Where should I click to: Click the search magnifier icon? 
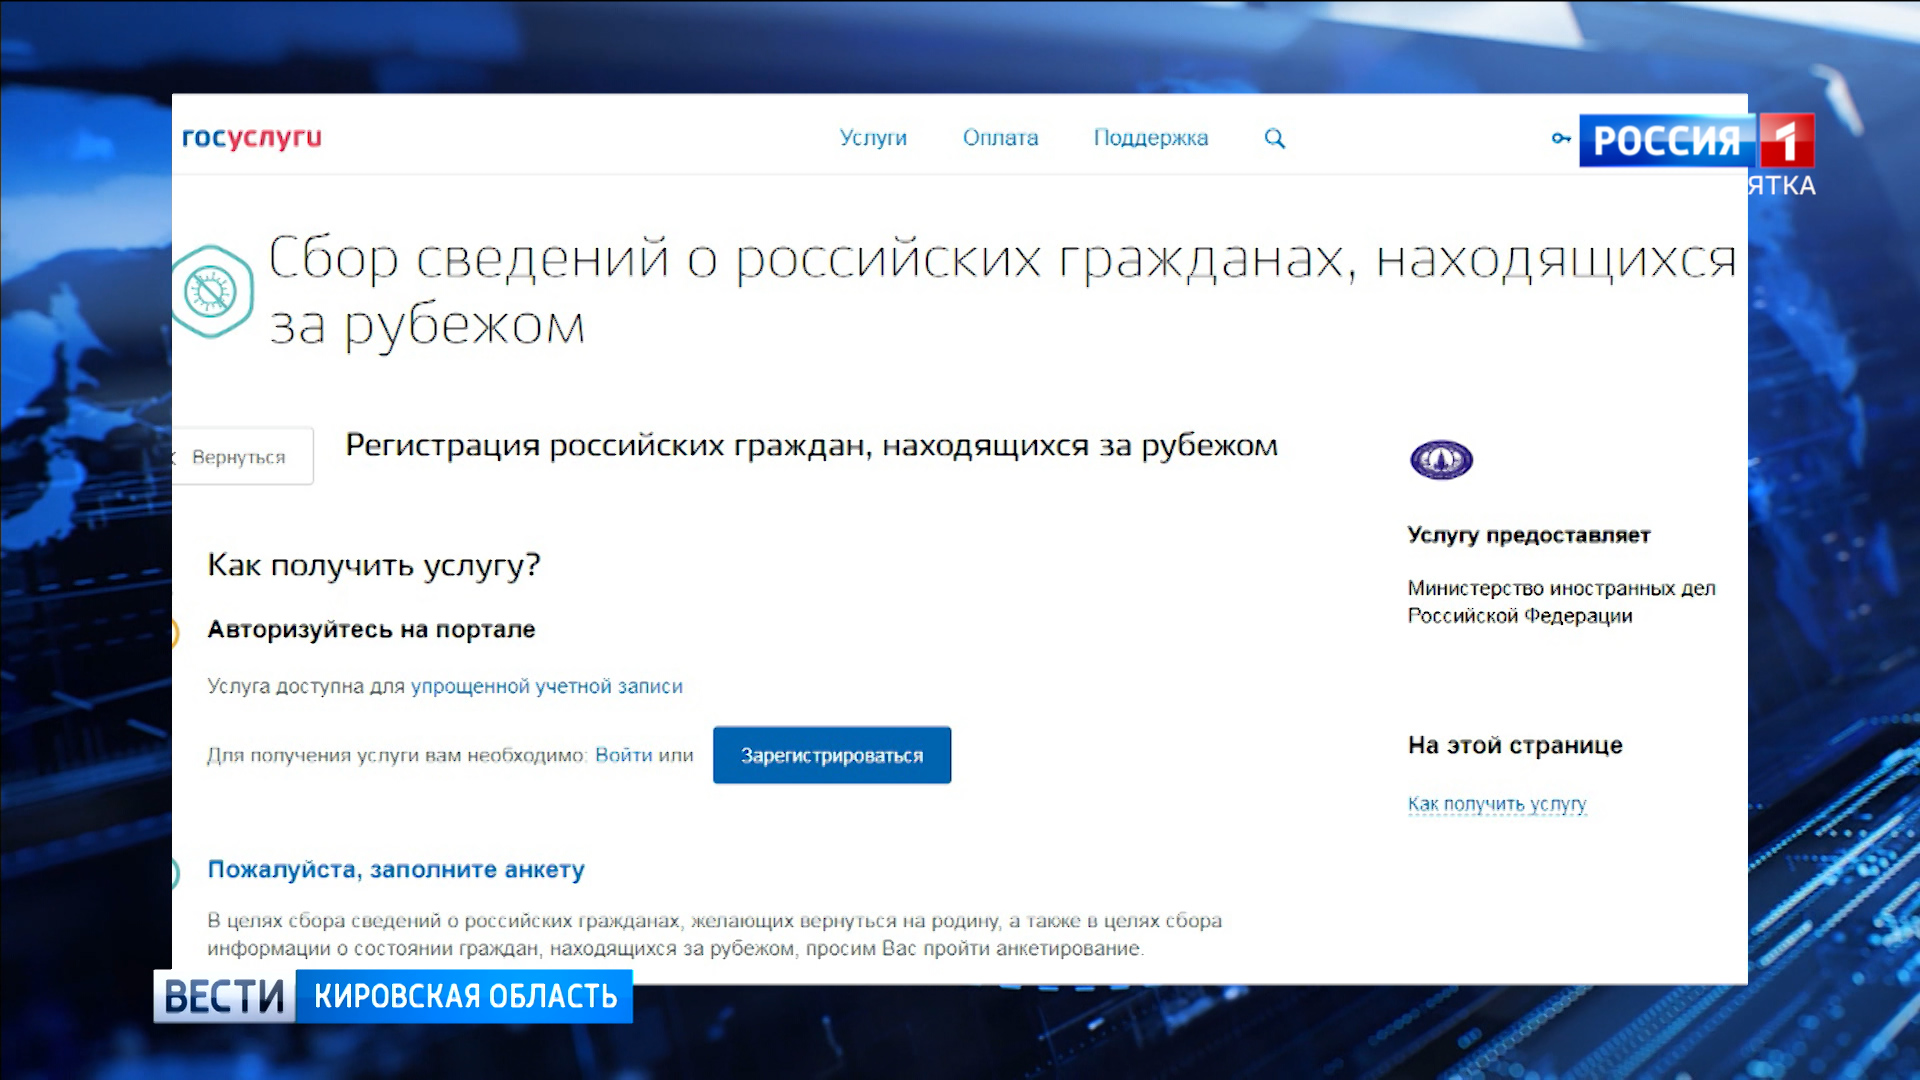point(1274,138)
